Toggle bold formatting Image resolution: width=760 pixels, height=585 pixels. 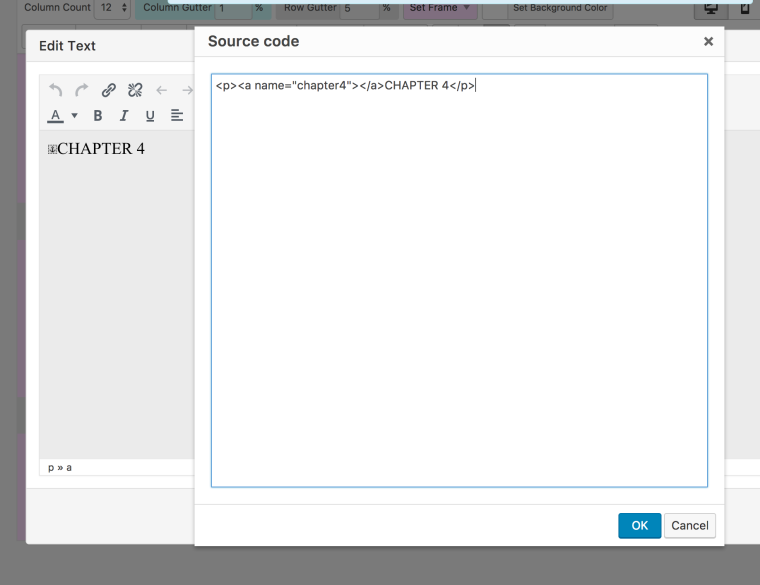tap(98, 116)
